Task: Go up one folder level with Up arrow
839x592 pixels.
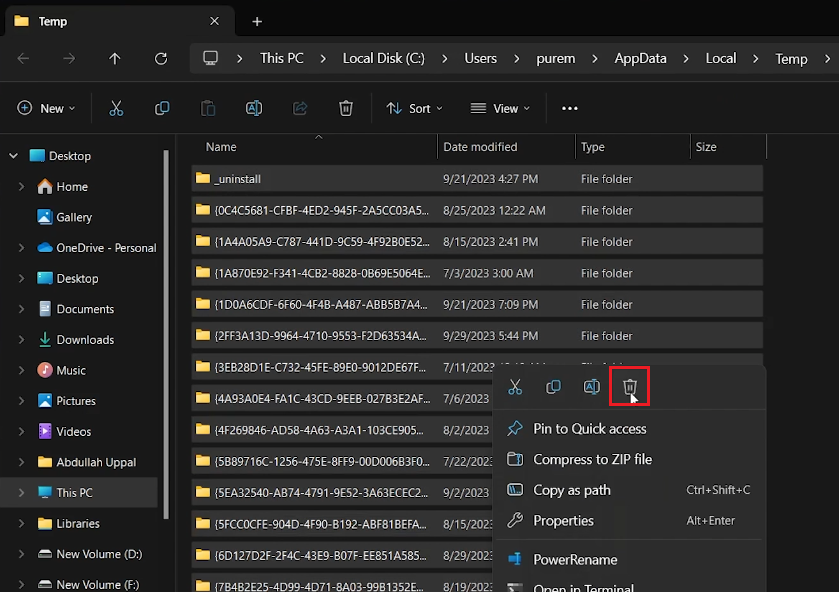Action: [115, 58]
